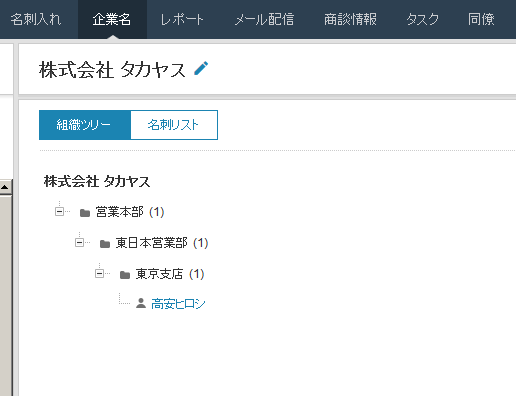Collapse the 営業本部 tree node
516x396 pixels.
tap(59, 211)
